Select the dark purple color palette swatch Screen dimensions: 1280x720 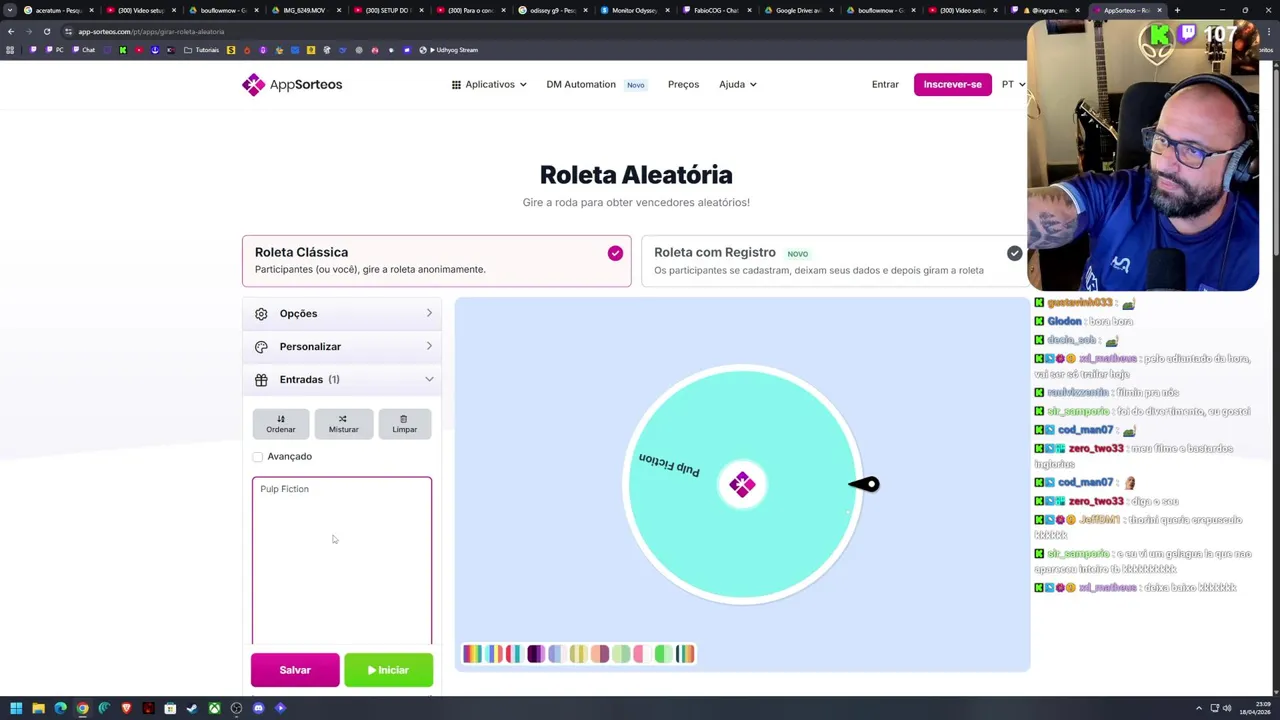coord(535,654)
